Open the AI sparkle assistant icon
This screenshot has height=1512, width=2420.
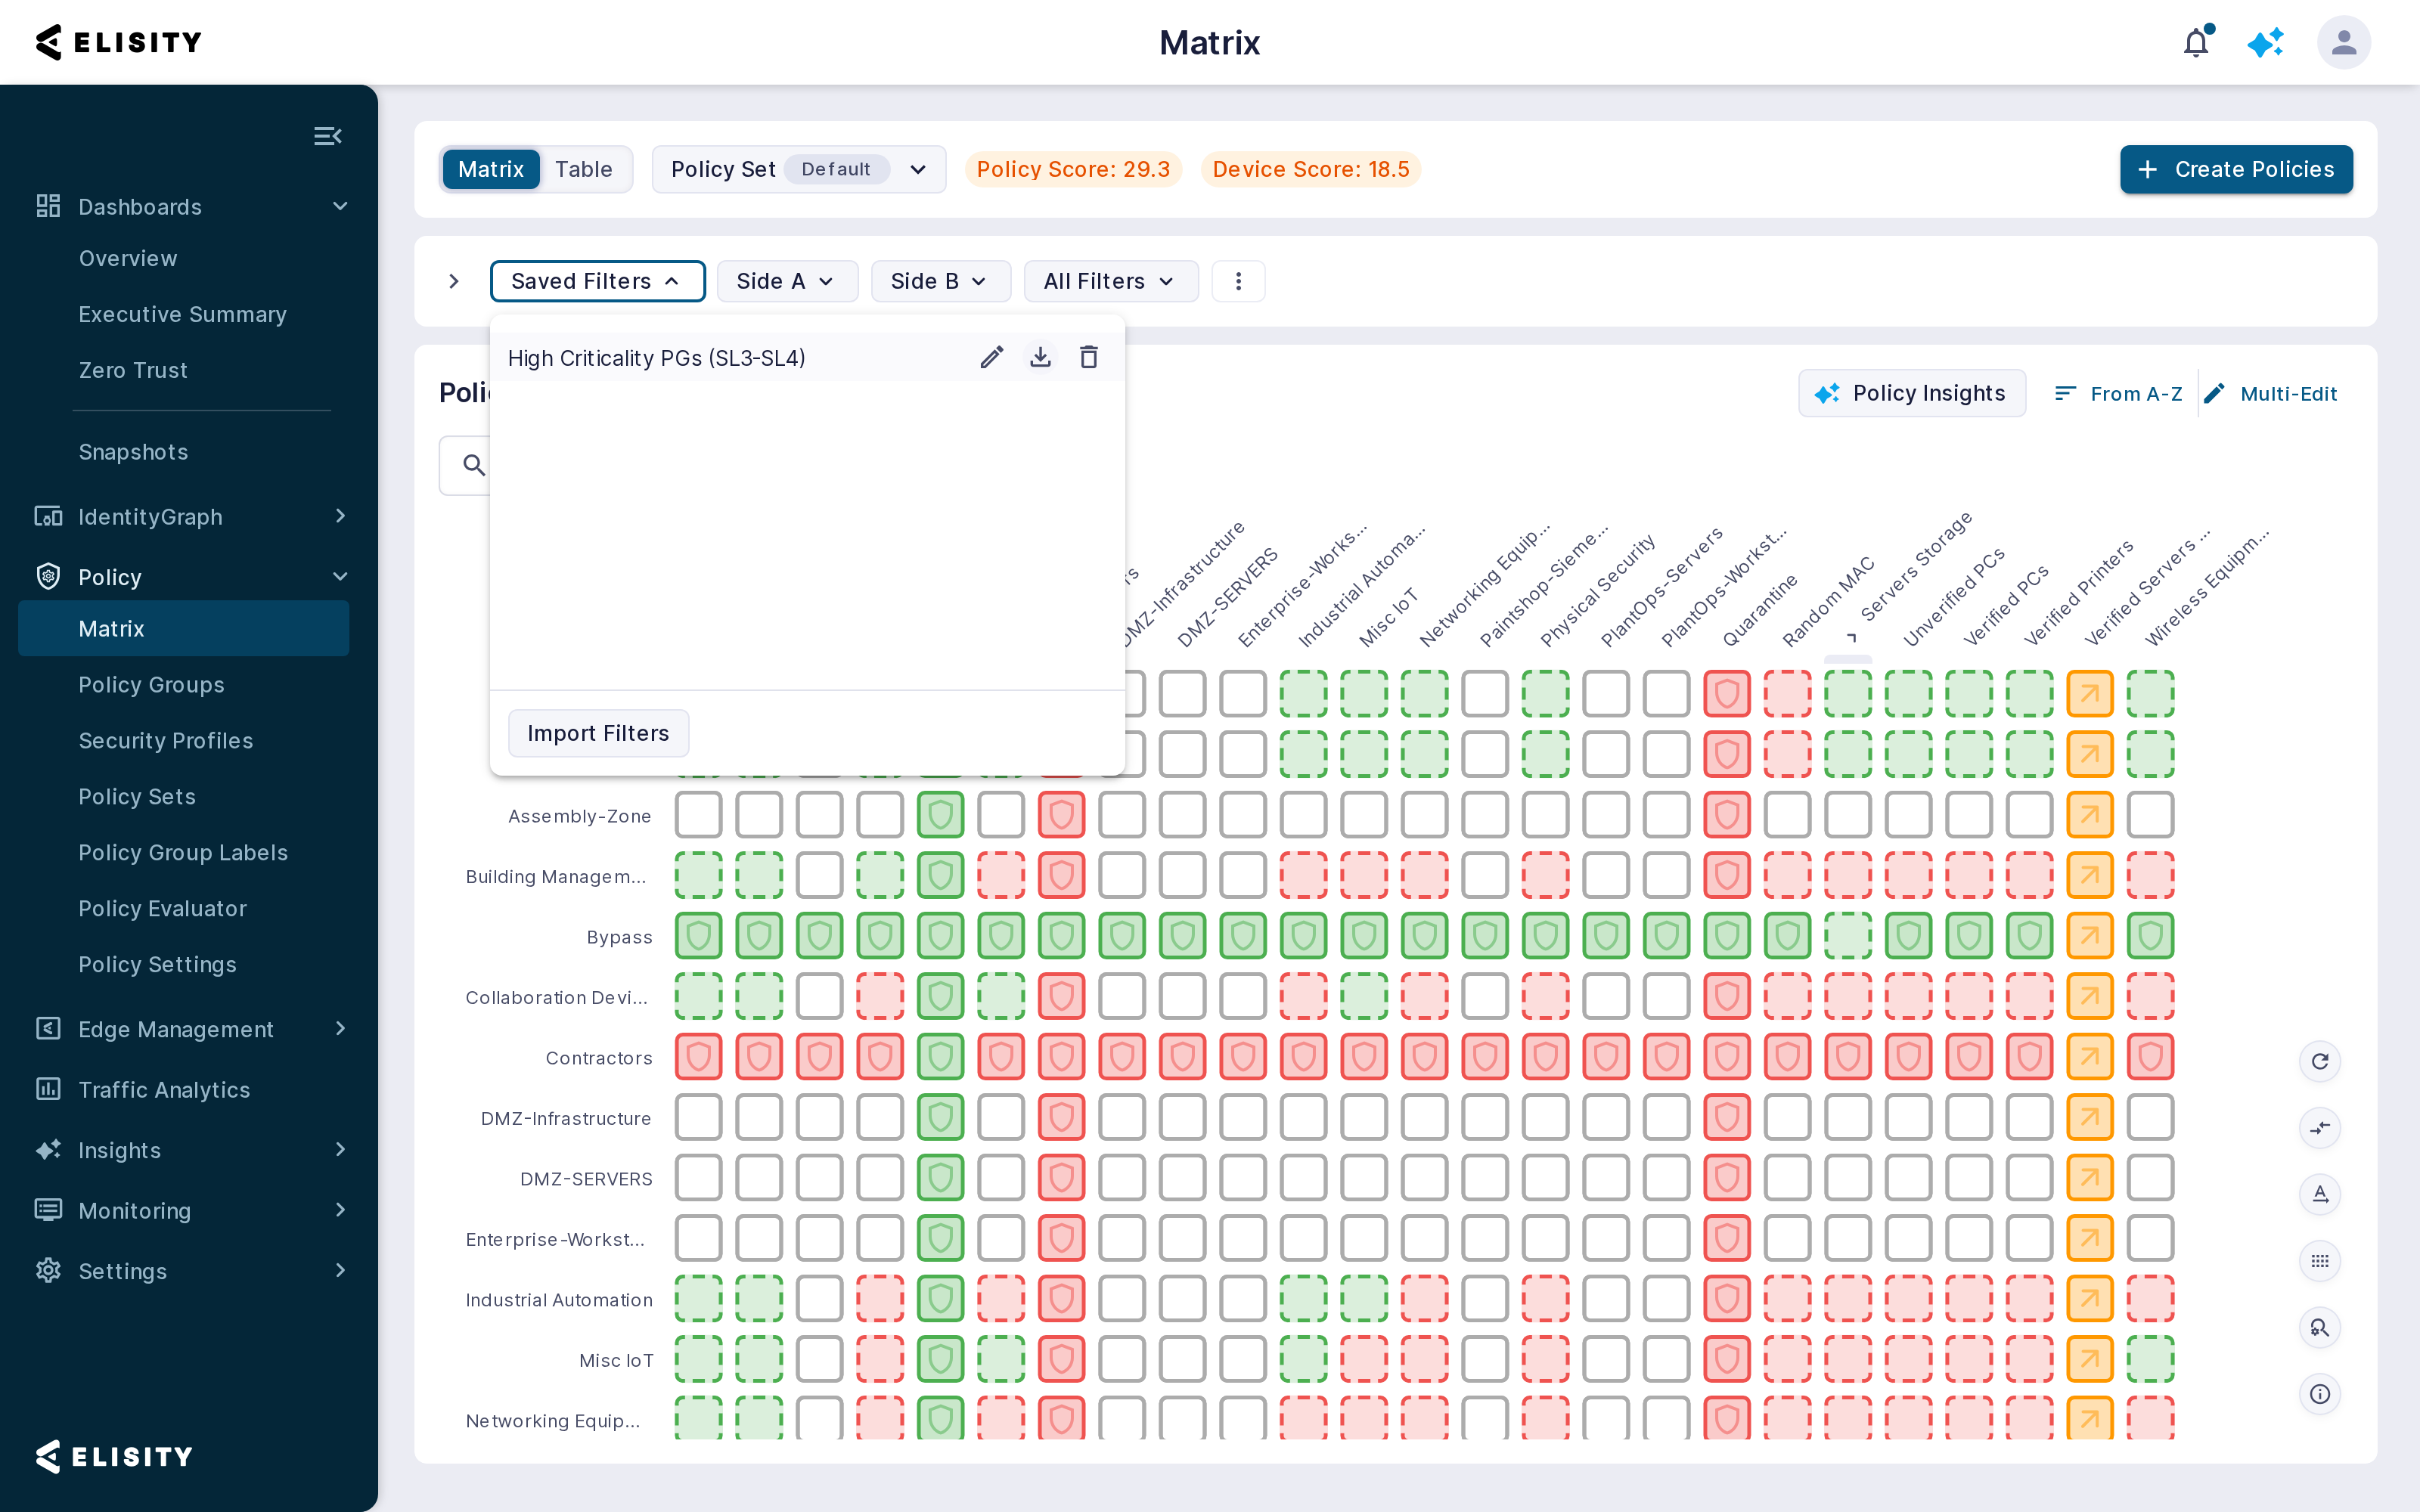[2265, 43]
